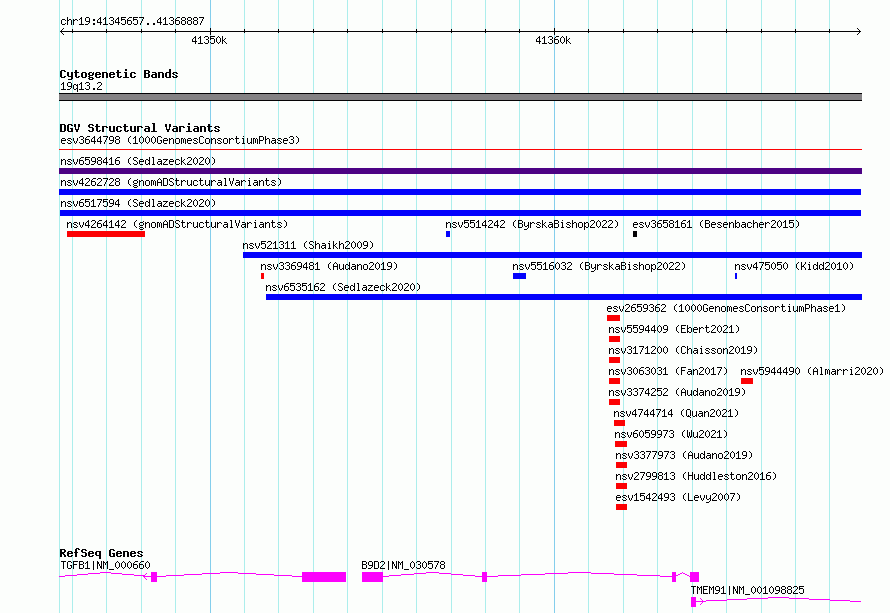Click the esv3644798 1000GenomesConsortiumPhase3 label
The image size is (890, 613).
point(180,140)
